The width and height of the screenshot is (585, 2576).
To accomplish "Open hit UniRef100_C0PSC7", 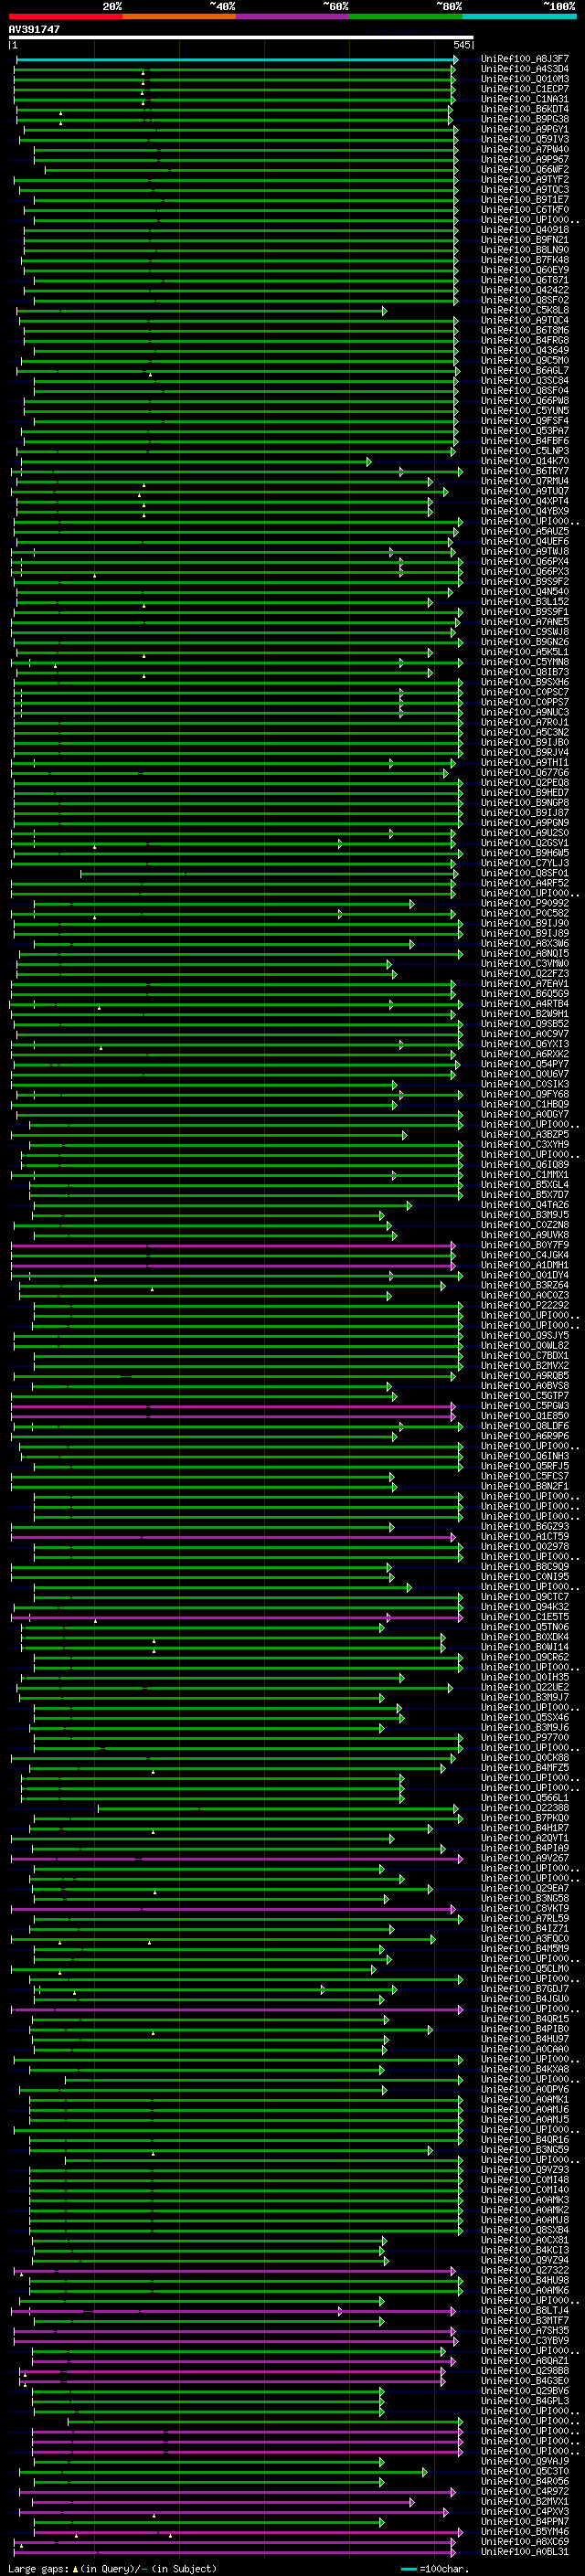I will tap(524, 692).
